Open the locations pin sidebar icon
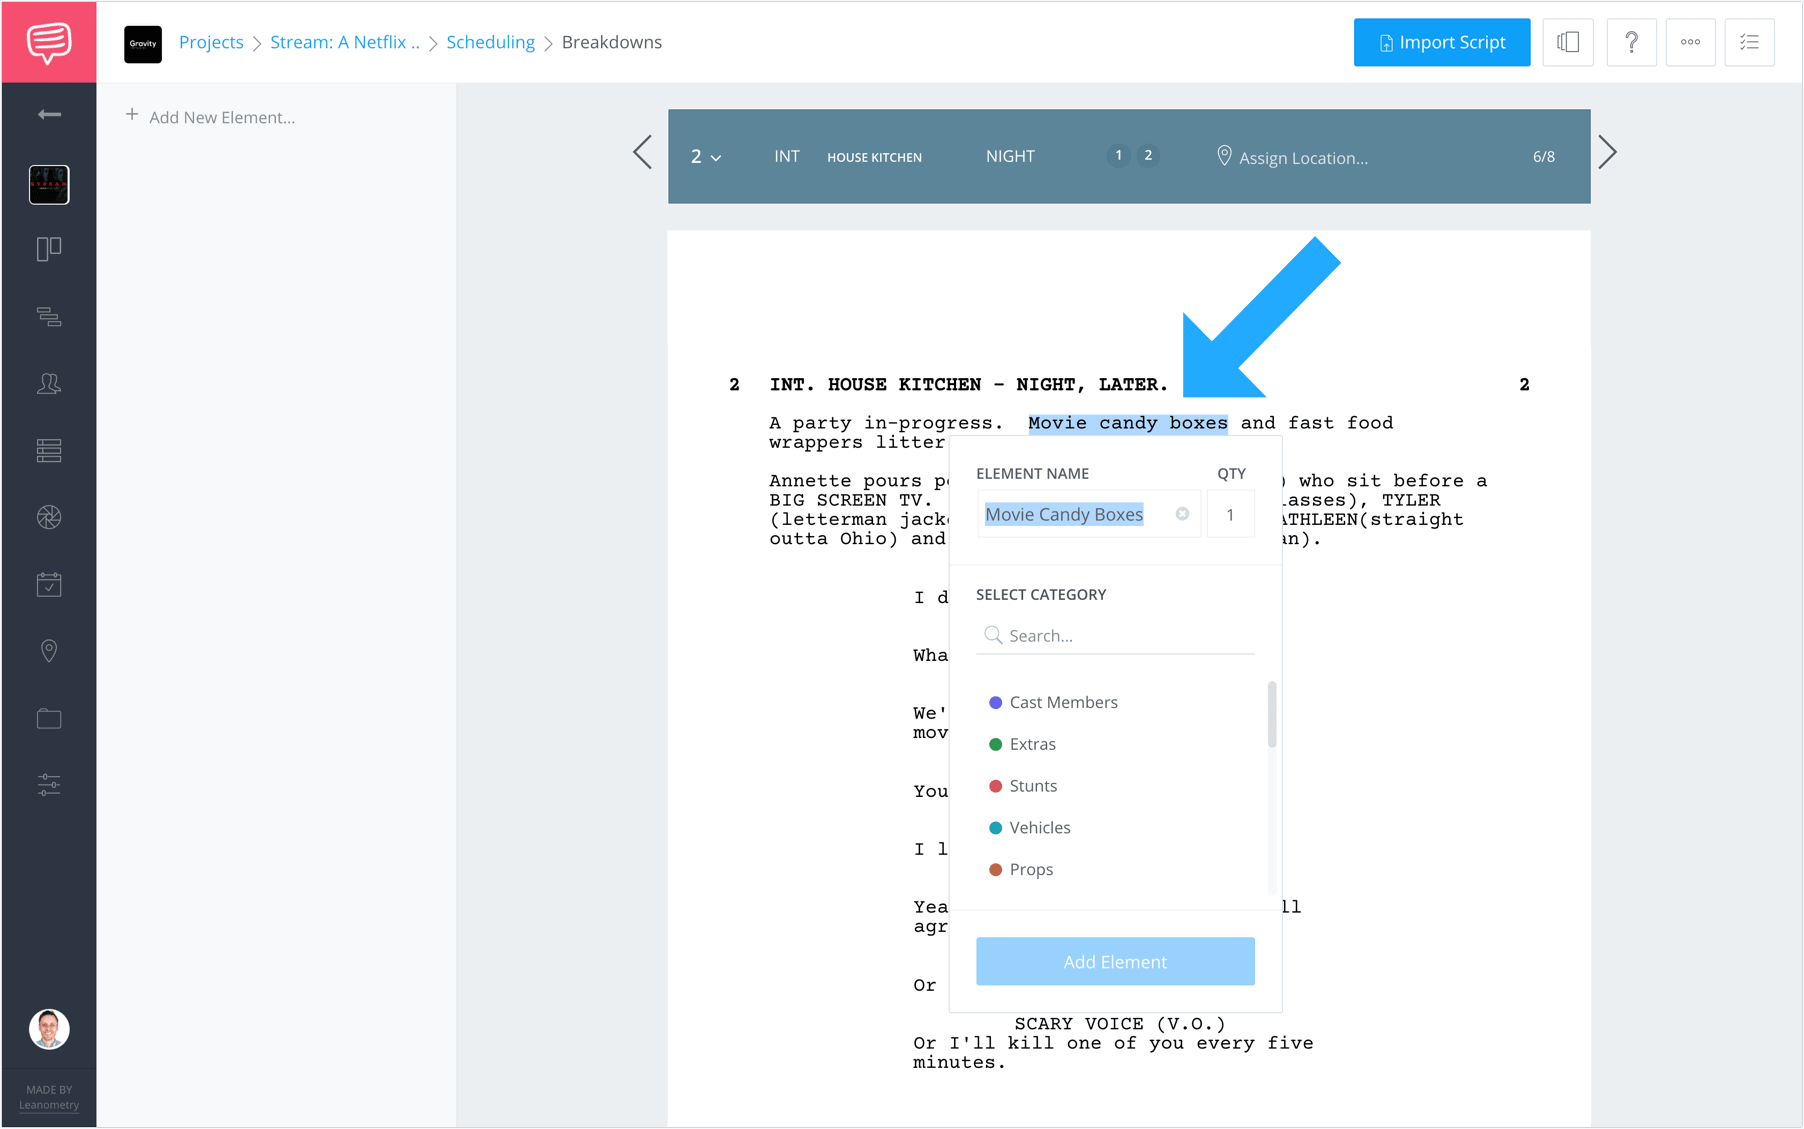1804x1129 pixels. (x=49, y=651)
